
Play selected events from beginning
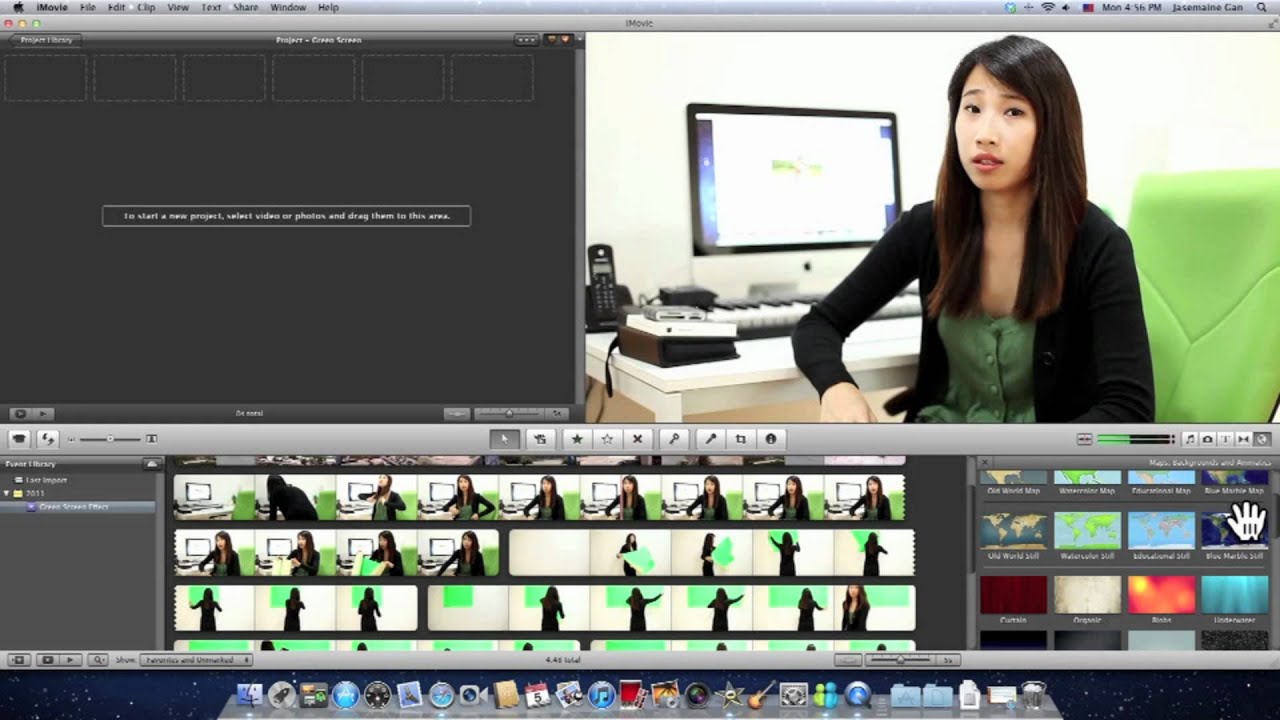(x=70, y=660)
